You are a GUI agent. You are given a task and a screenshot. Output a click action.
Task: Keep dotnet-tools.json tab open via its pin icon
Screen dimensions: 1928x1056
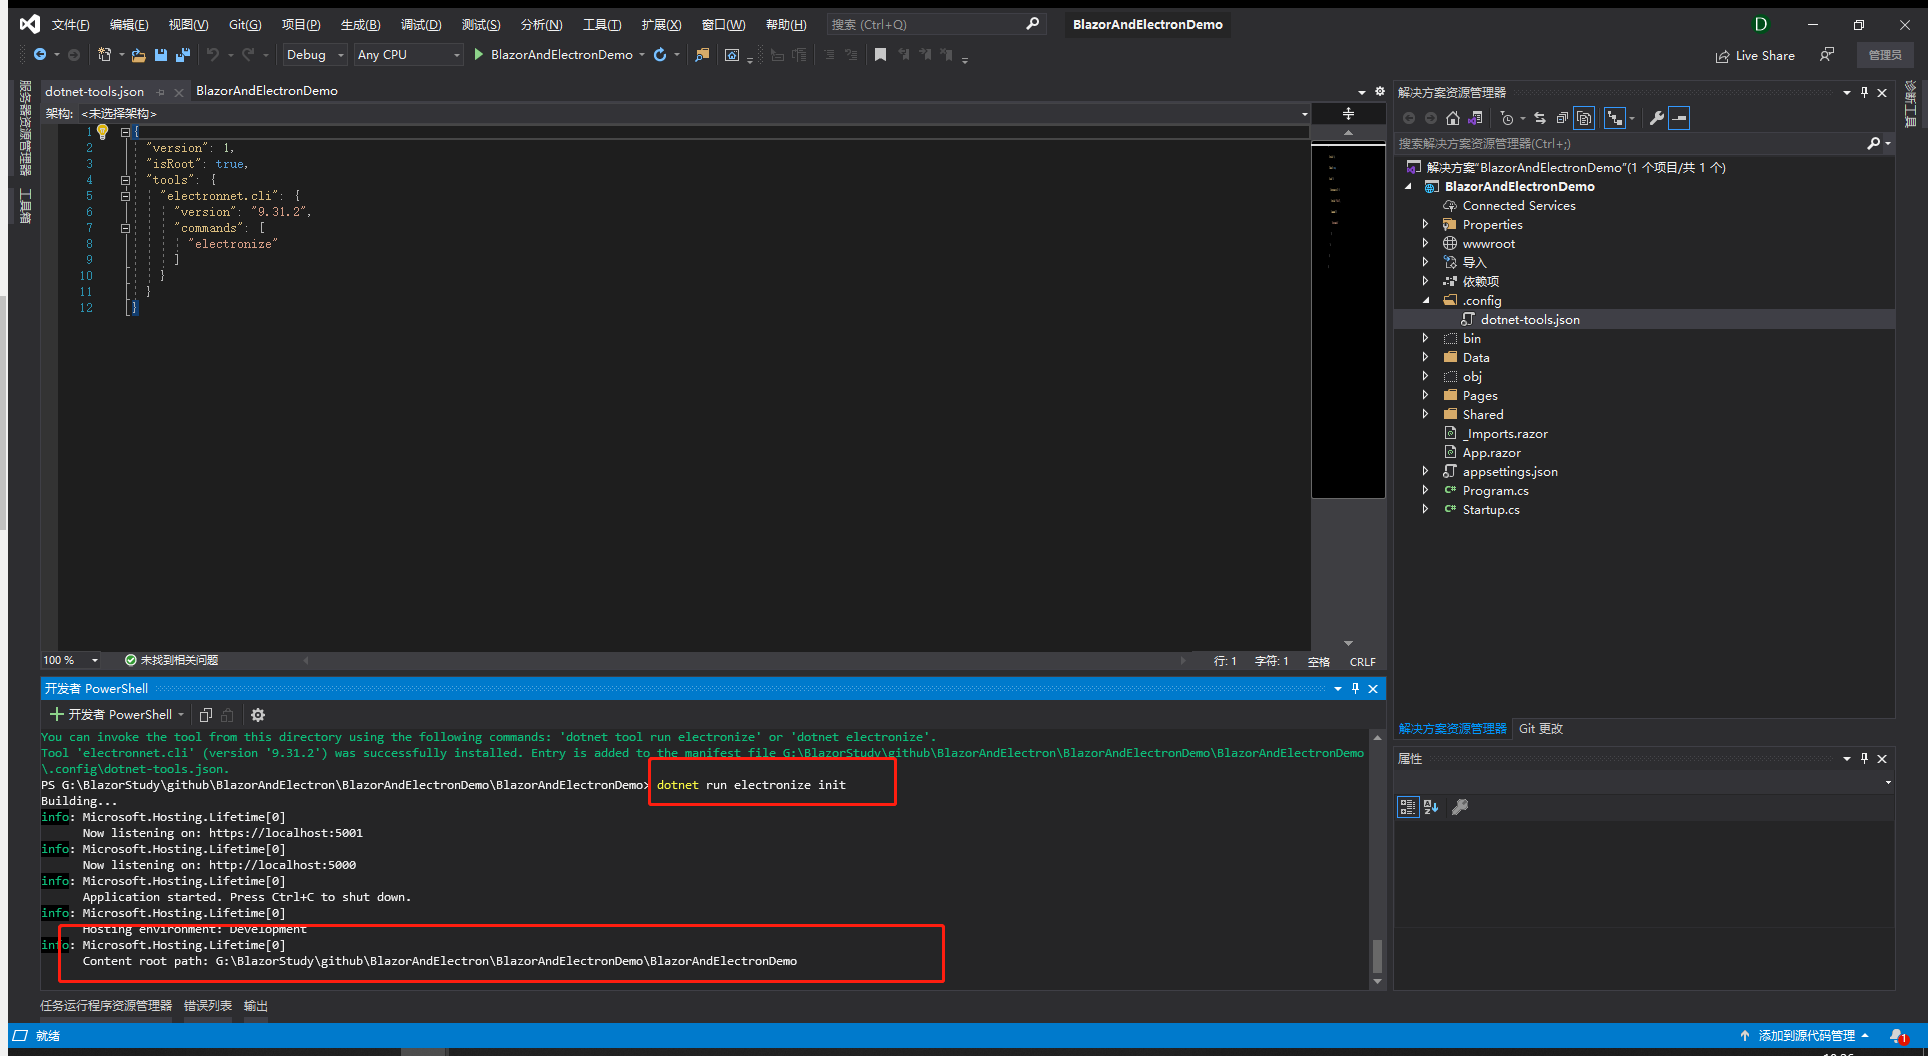(160, 91)
